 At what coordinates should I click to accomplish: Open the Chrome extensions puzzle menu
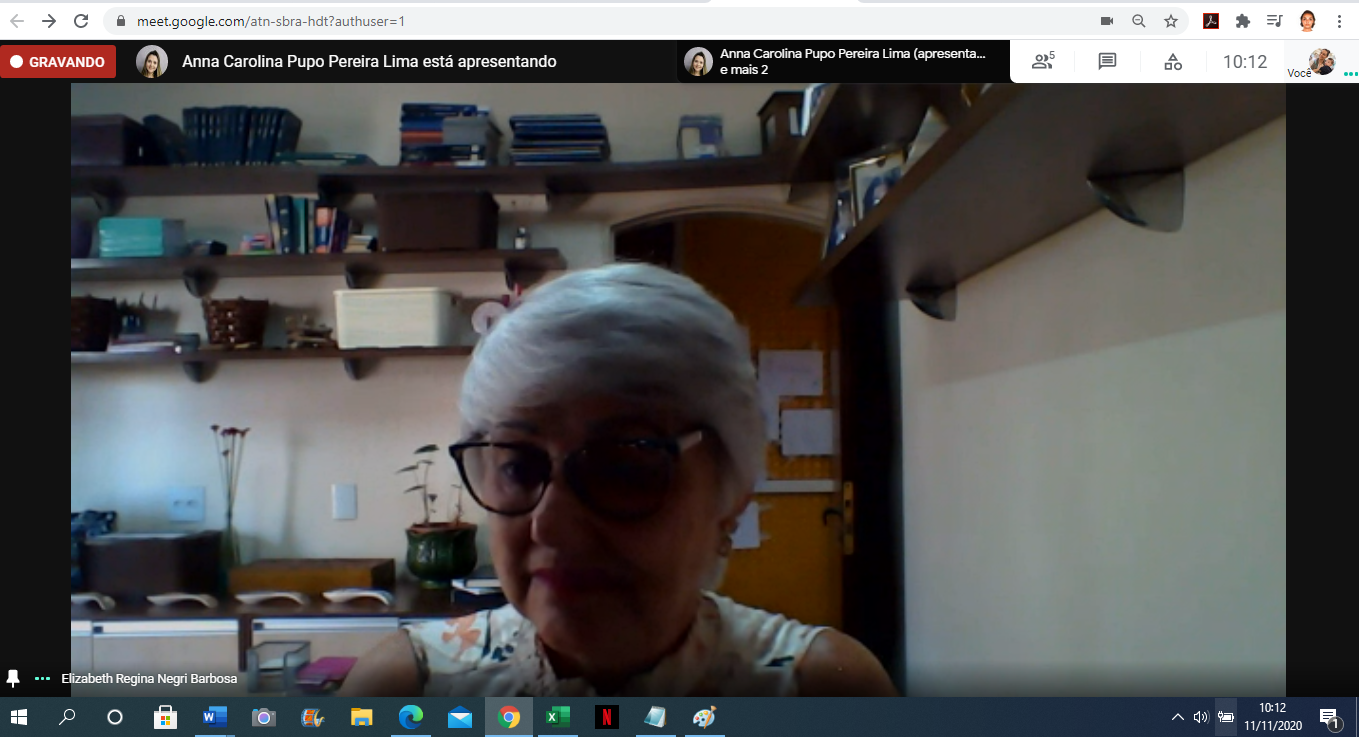1243,21
